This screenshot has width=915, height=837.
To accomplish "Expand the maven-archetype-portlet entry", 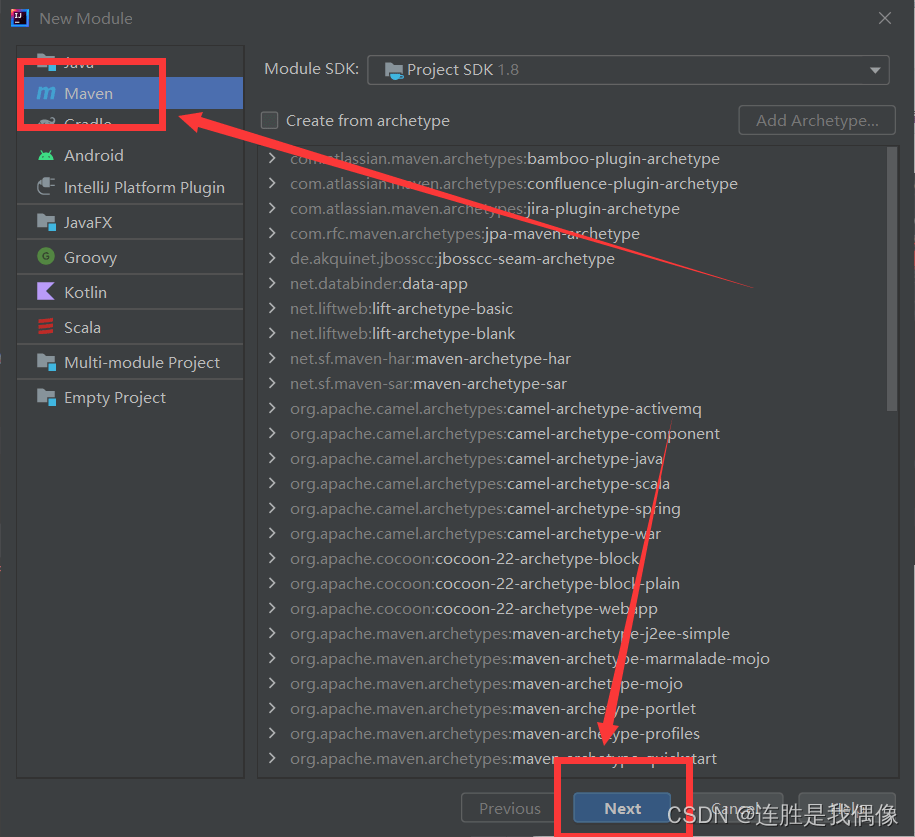I will pos(272,709).
